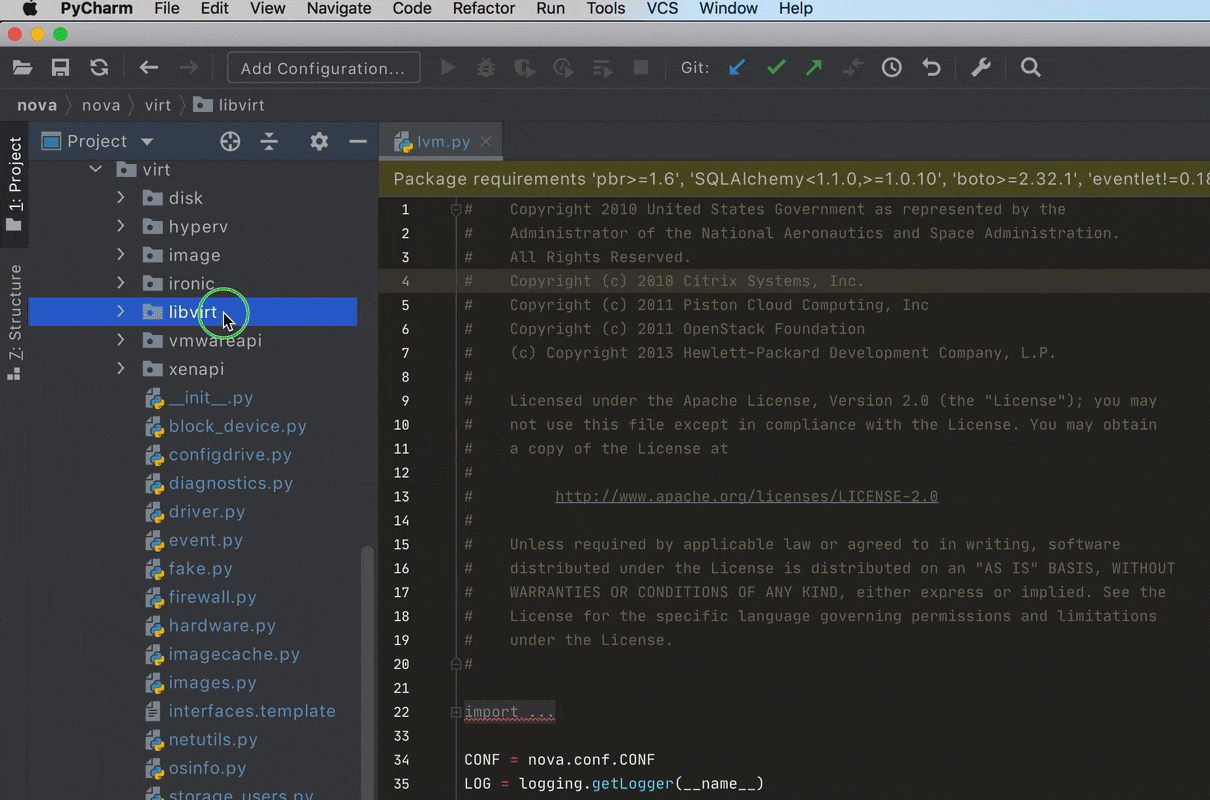Open Git history clock icon
Image resolution: width=1210 pixels, height=800 pixels.
tap(891, 68)
